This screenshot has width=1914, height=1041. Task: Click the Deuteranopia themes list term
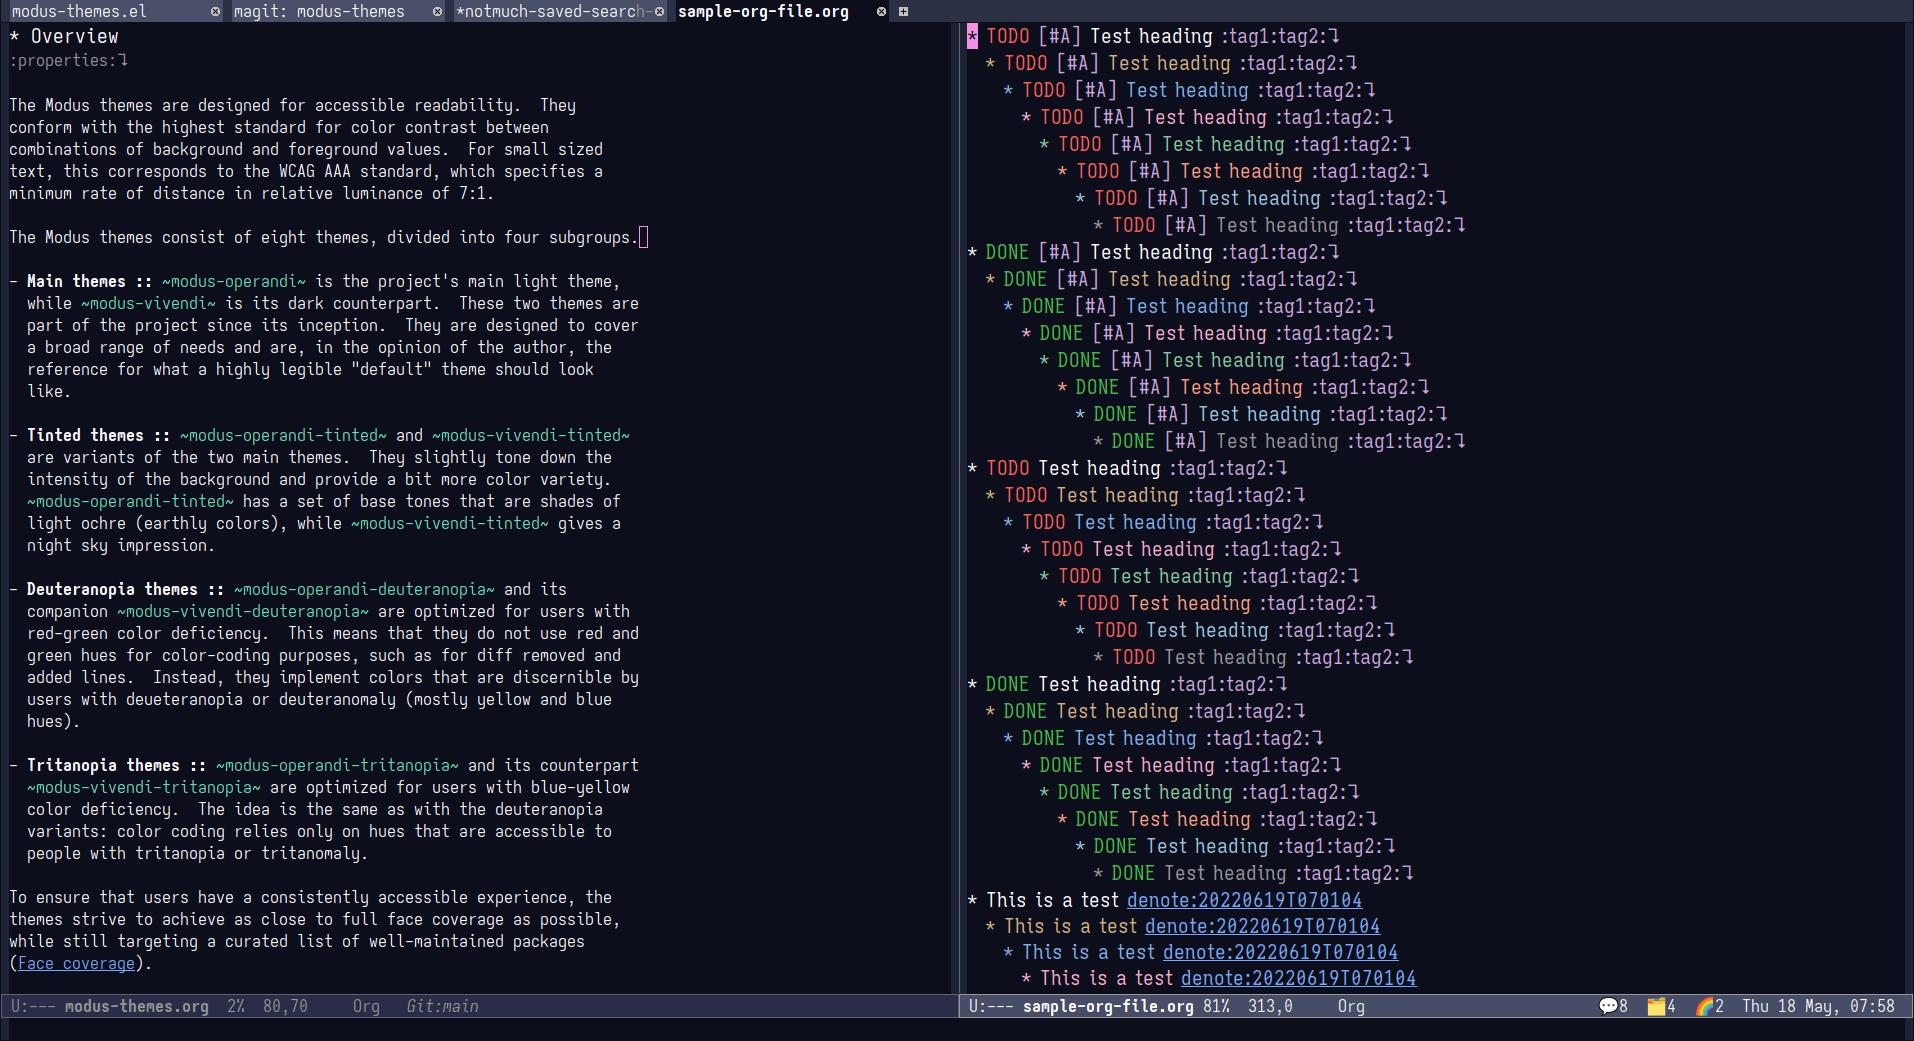click(112, 590)
